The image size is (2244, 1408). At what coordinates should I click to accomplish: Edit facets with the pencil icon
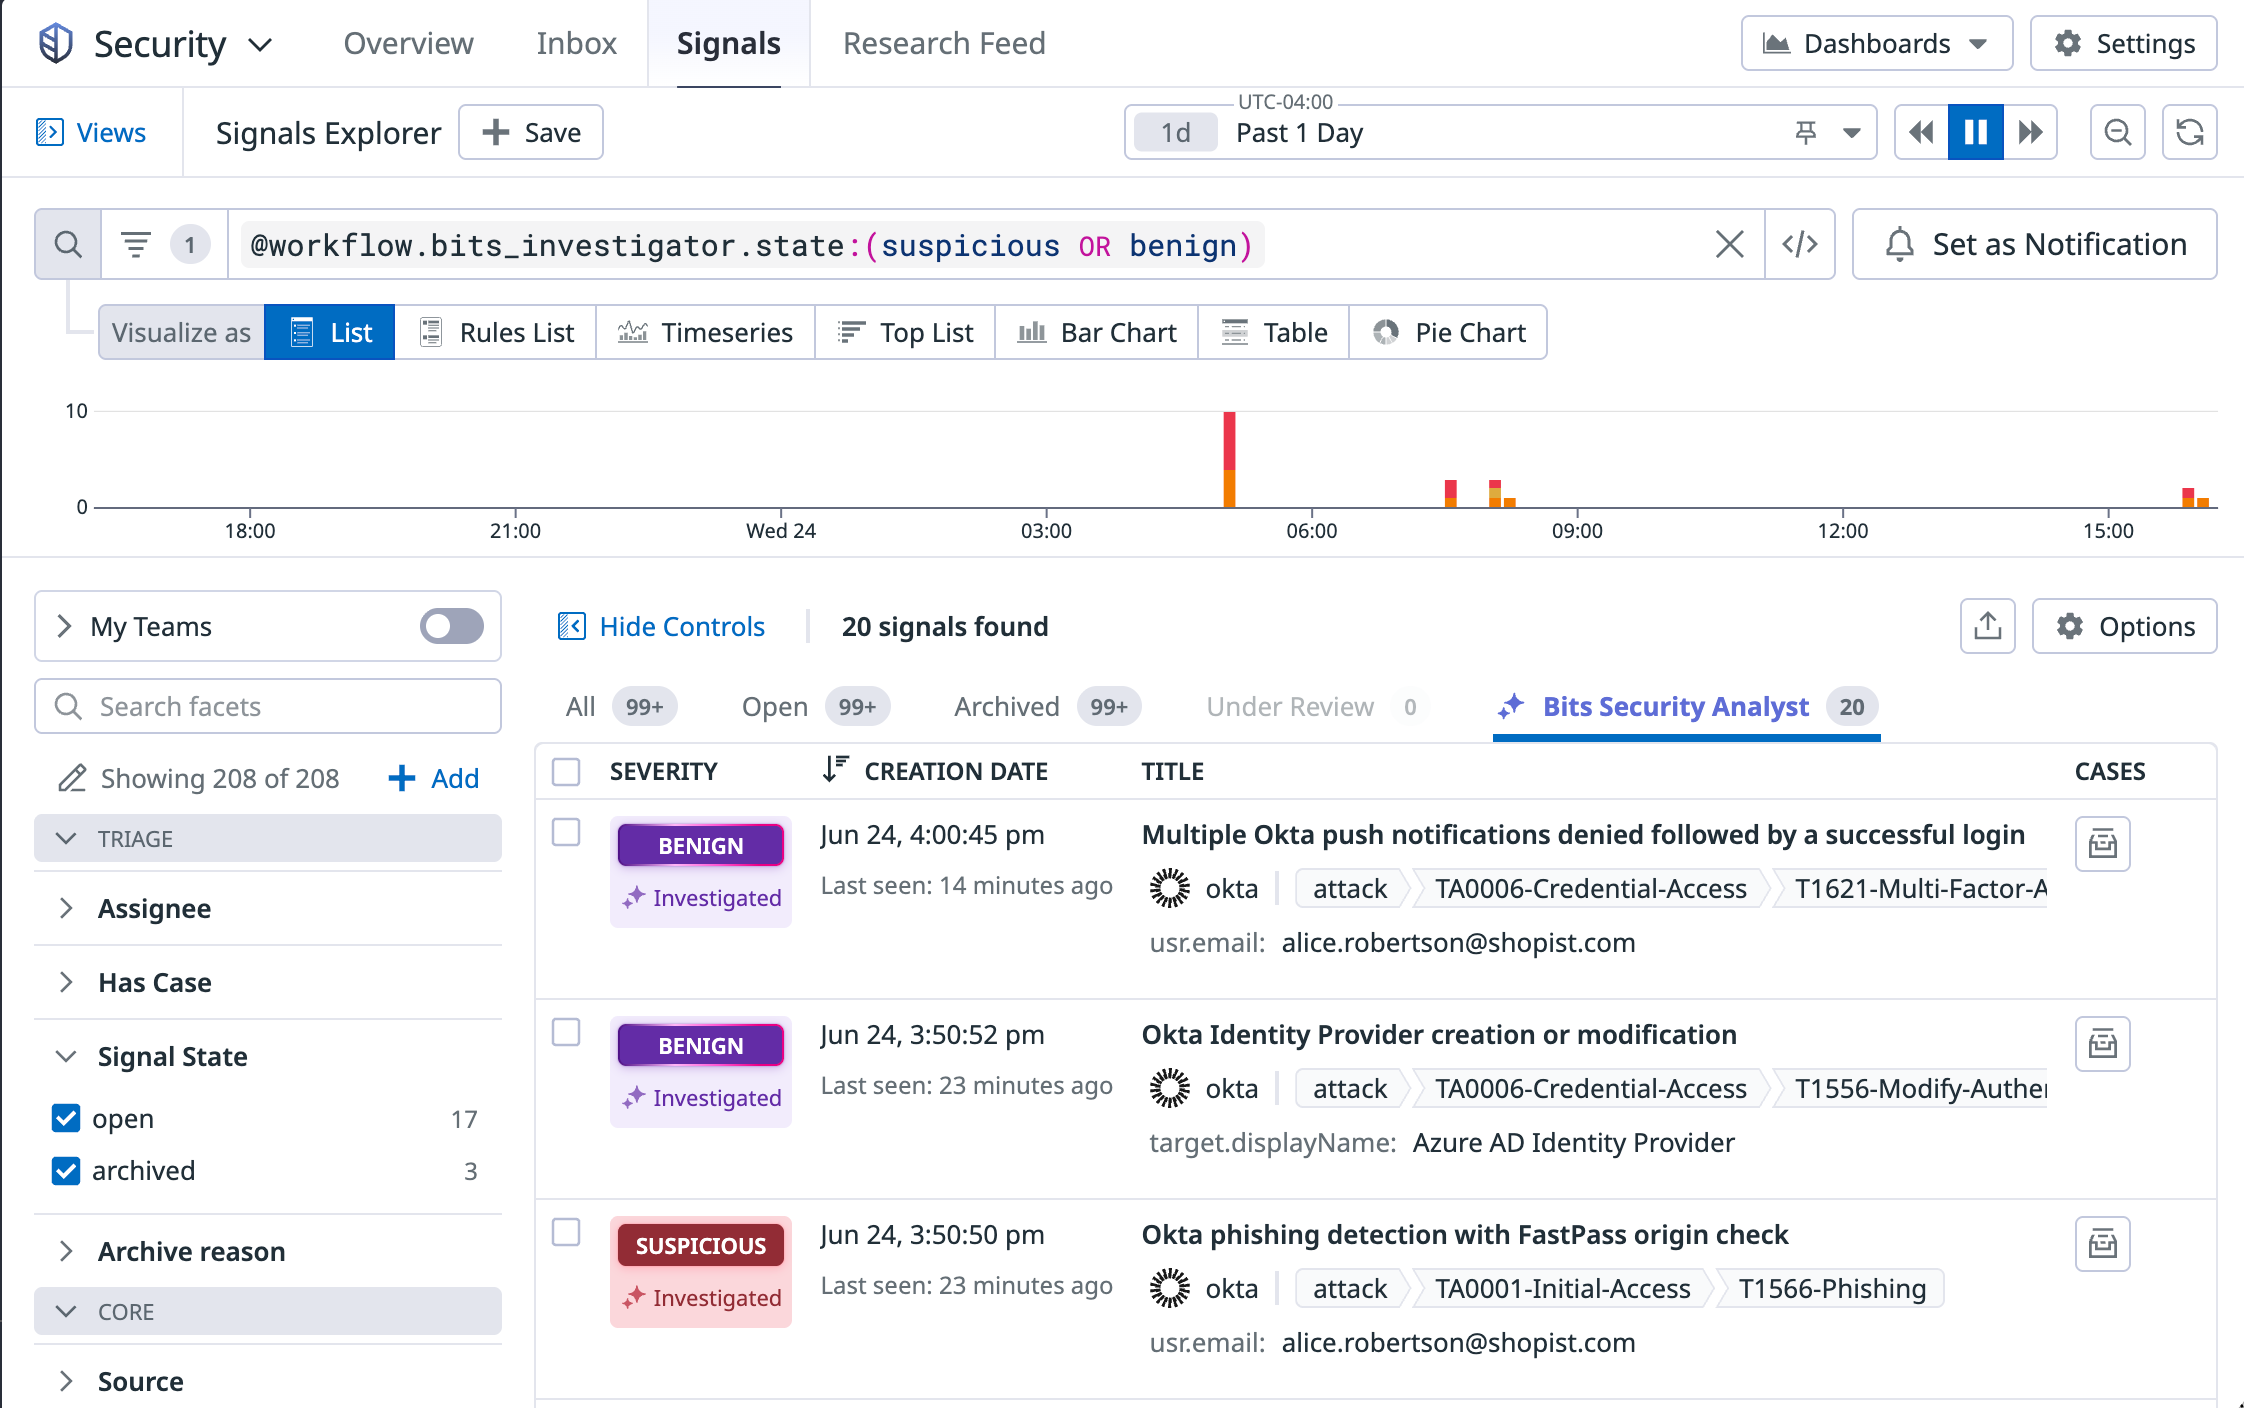[x=71, y=779]
